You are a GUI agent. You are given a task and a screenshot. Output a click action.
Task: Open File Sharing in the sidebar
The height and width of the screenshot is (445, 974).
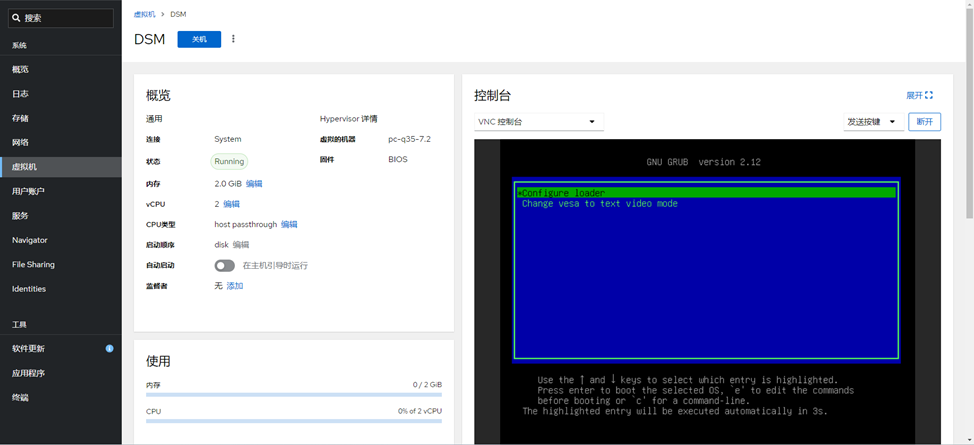point(61,264)
